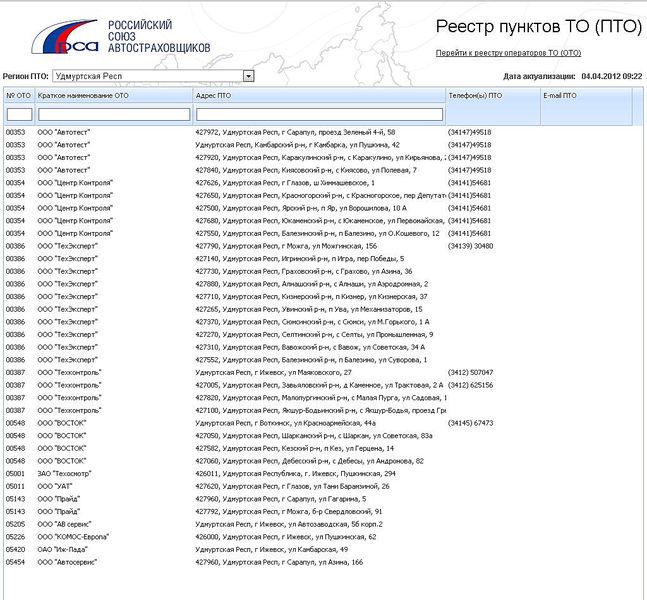Viewport: 647px width, 600px height.
Task: Open link Перейти к реестру операторов ТО
Action: pyautogui.click(x=508, y=53)
